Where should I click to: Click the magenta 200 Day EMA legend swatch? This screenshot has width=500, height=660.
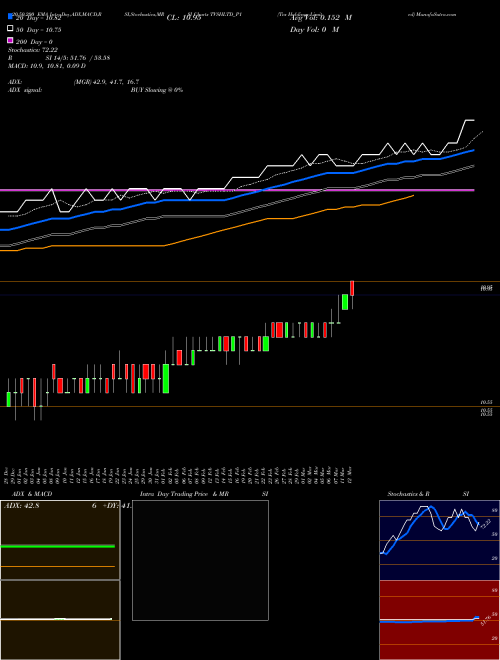[x=11, y=40]
